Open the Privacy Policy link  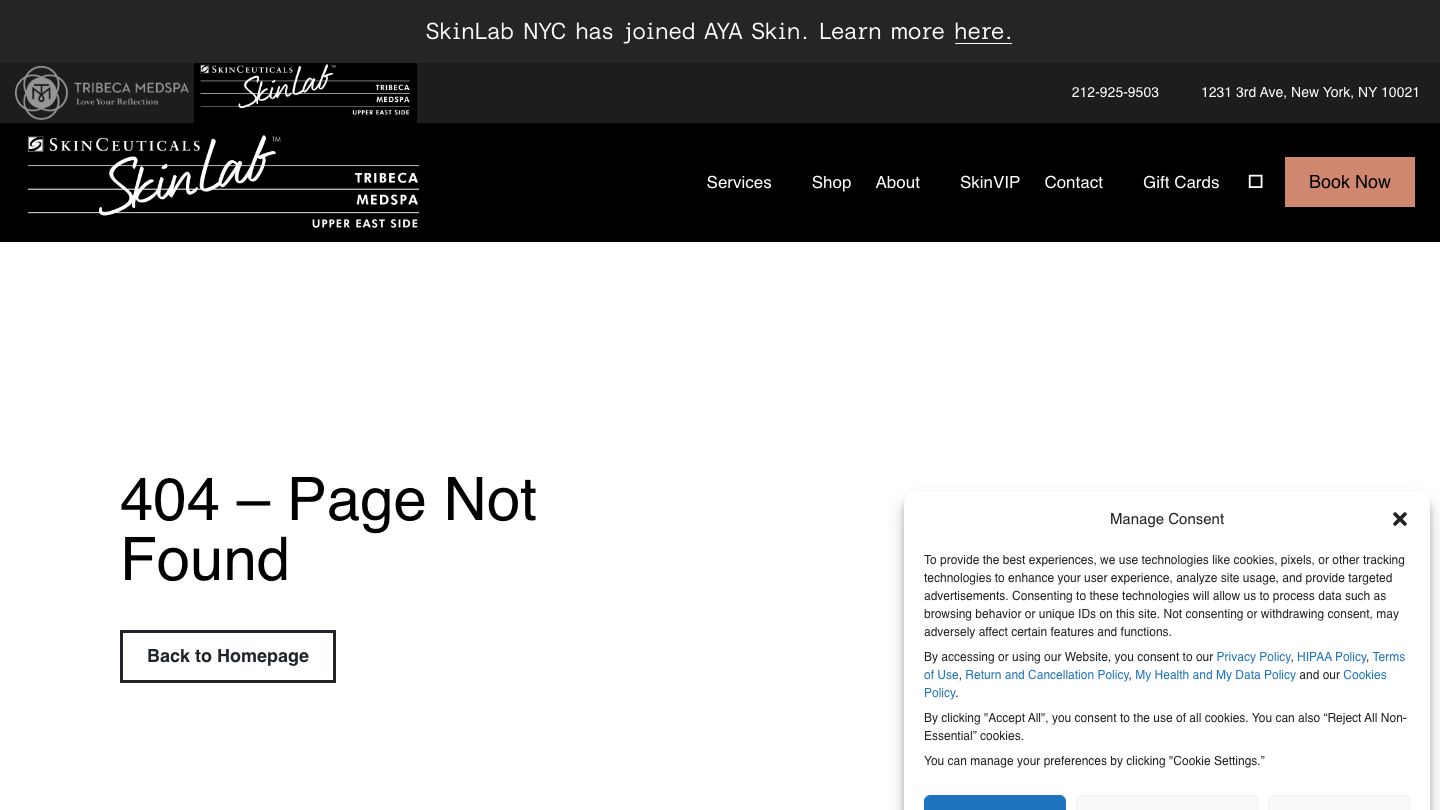1253,657
